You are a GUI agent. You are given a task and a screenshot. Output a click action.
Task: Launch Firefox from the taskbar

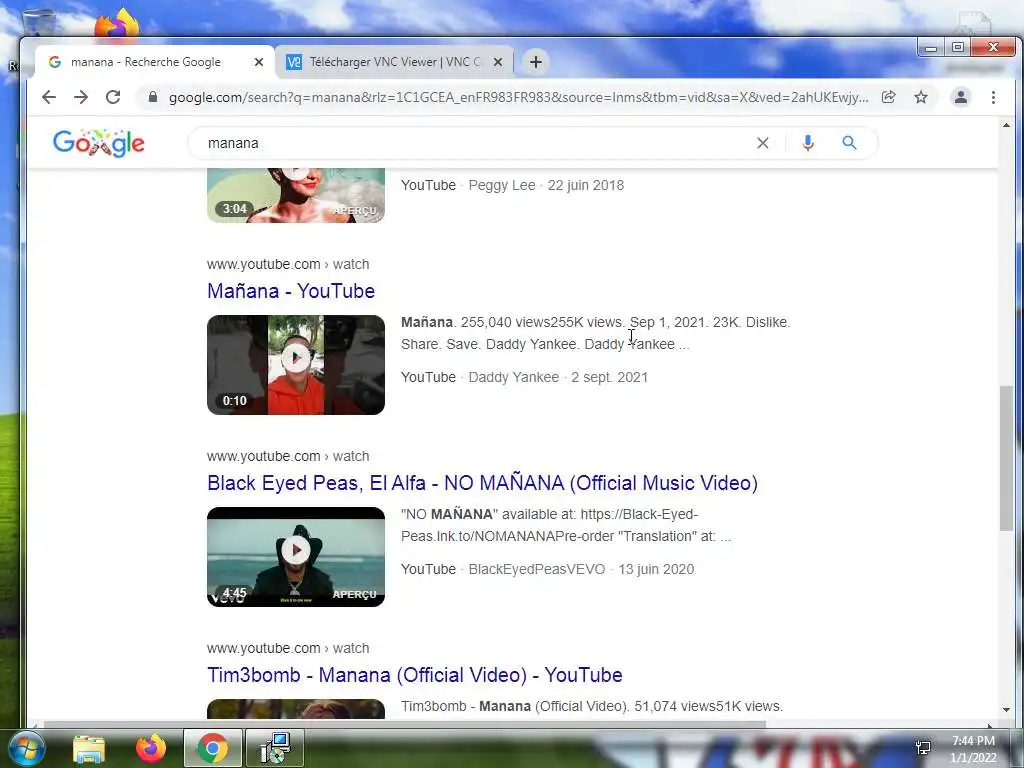pyautogui.click(x=151, y=748)
